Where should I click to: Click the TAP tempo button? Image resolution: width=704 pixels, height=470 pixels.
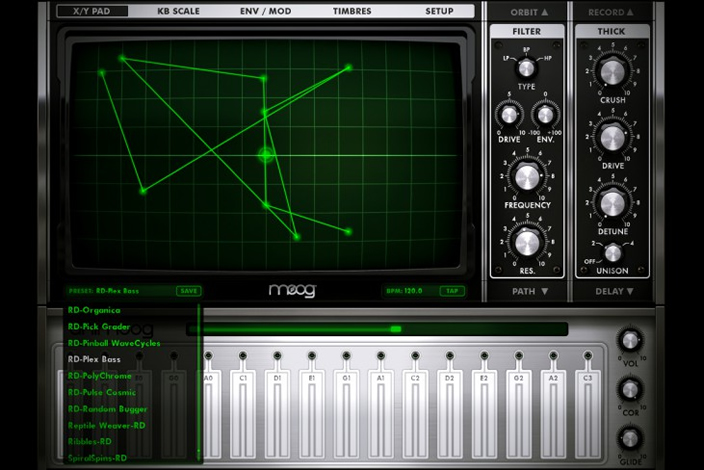[452, 291]
